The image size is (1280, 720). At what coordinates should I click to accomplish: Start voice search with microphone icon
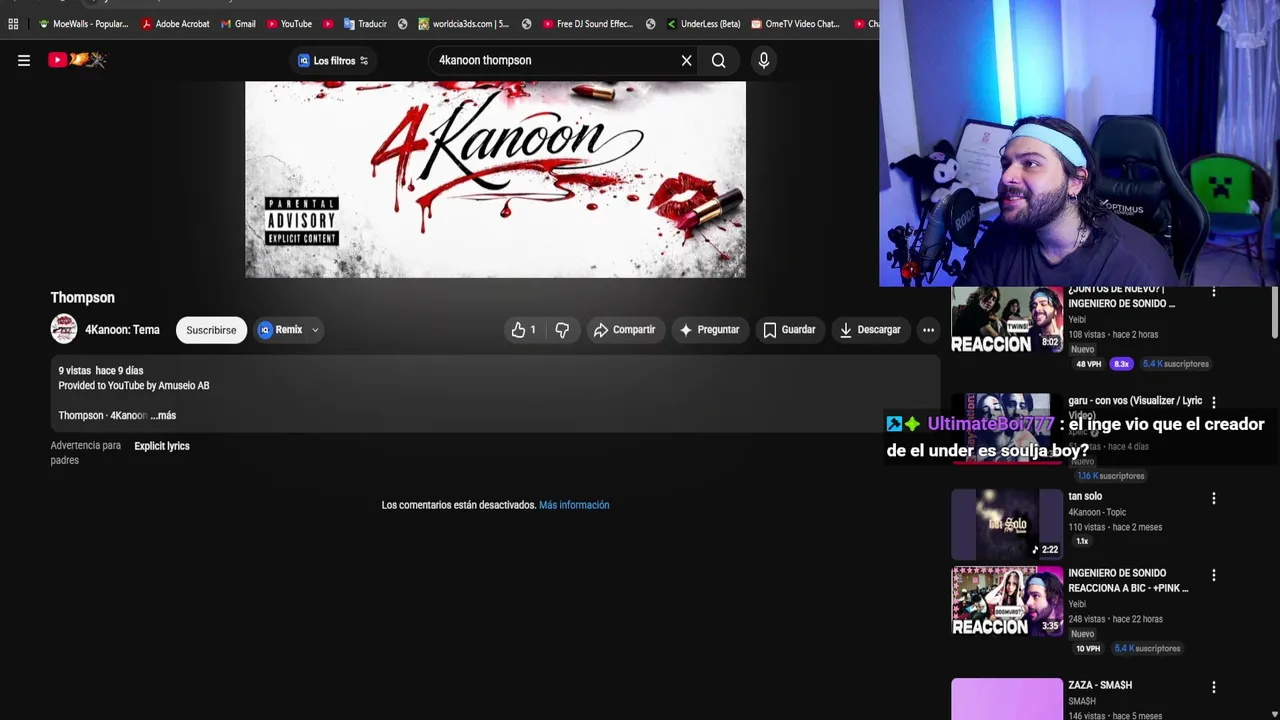pyautogui.click(x=764, y=61)
